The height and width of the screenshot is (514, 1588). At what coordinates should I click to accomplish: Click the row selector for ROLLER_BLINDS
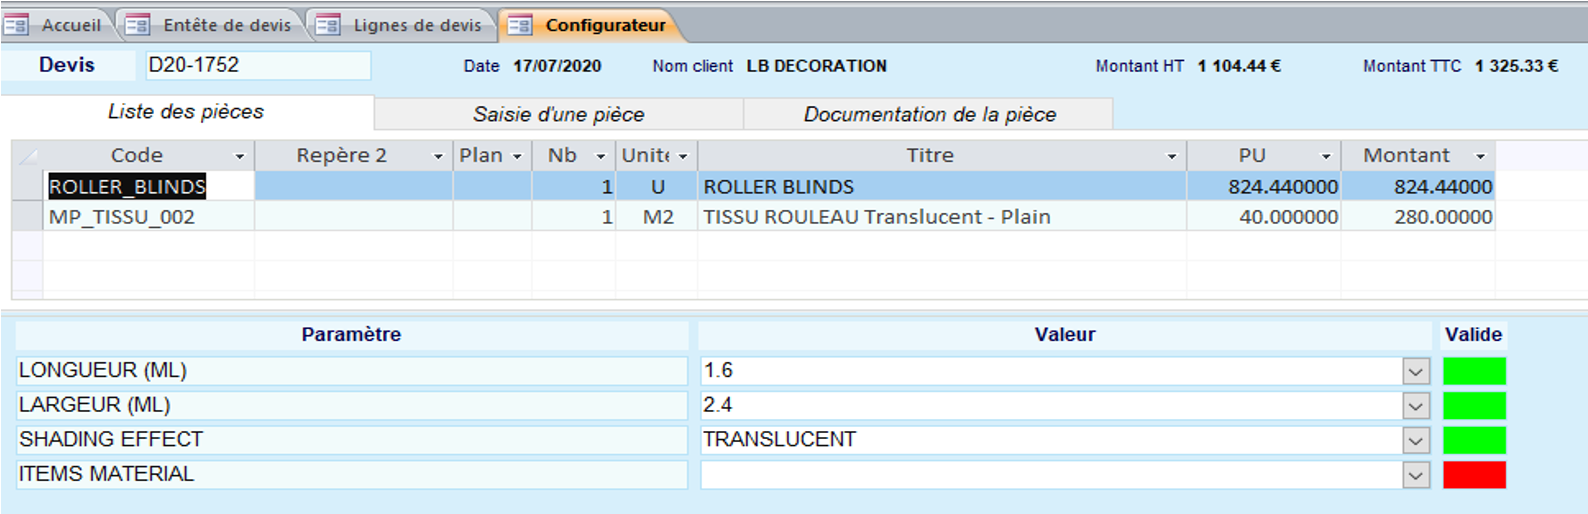(x=27, y=187)
